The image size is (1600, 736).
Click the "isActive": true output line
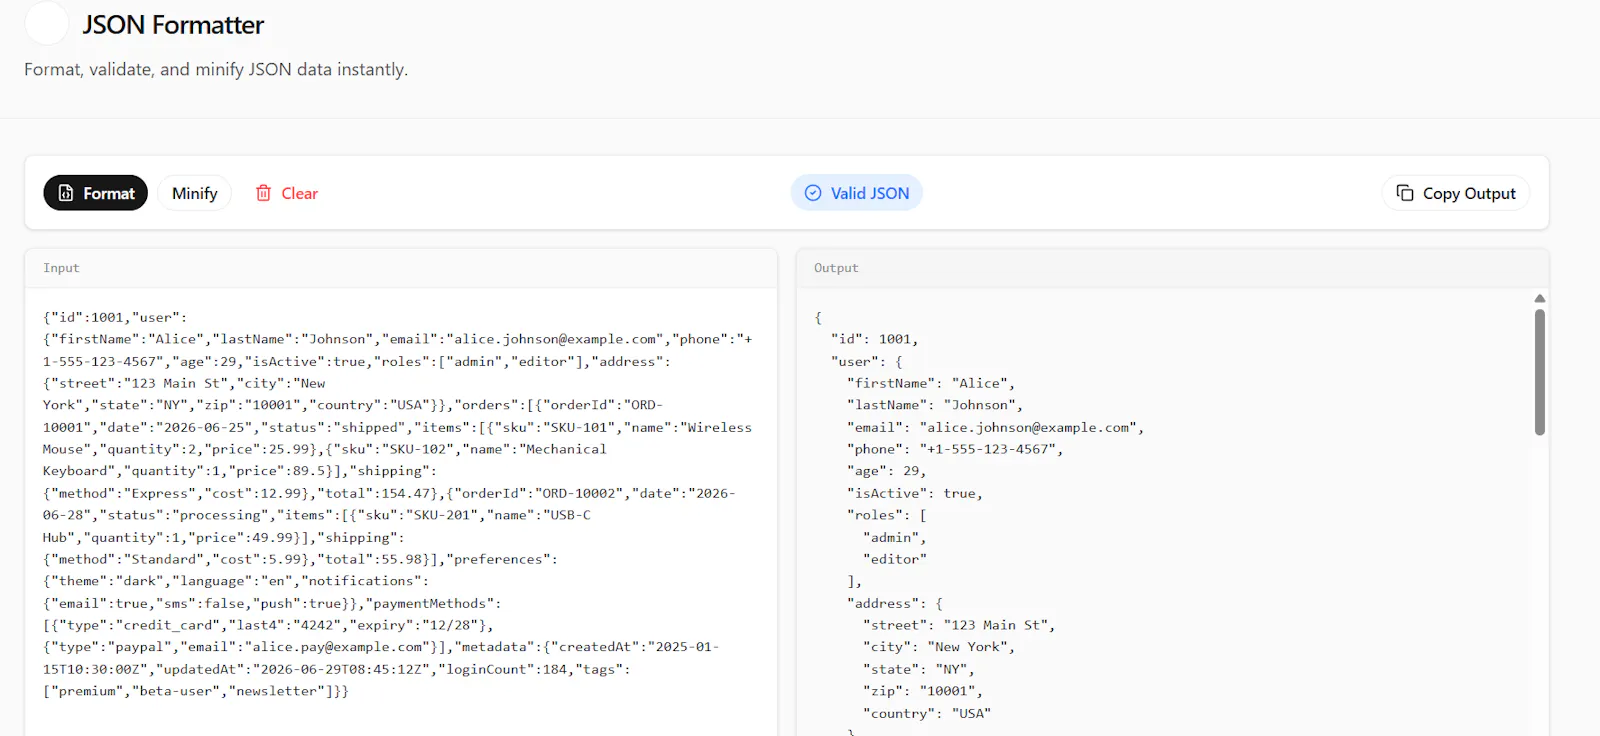[x=915, y=493]
